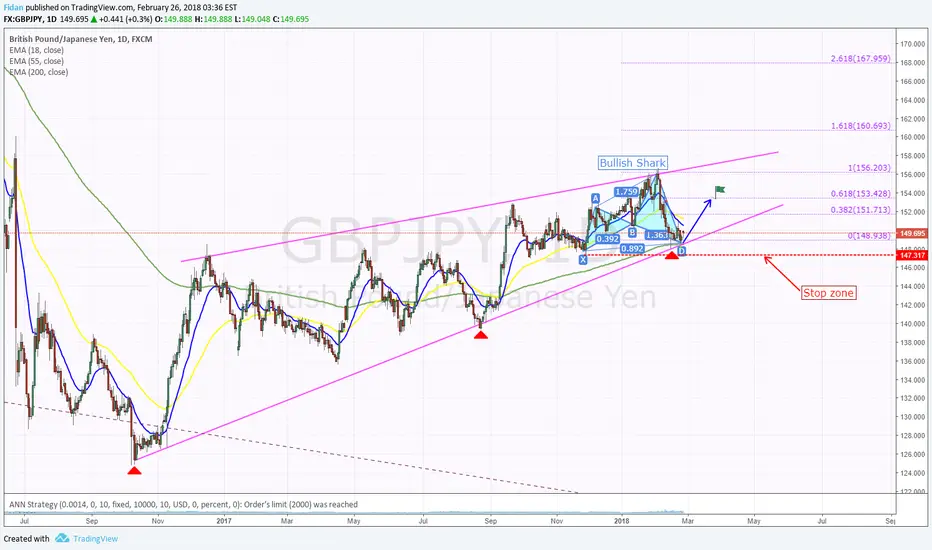This screenshot has height=550, width=932.
Task: Click the green up arrow beside +0.441
Action: (x=94, y=19)
